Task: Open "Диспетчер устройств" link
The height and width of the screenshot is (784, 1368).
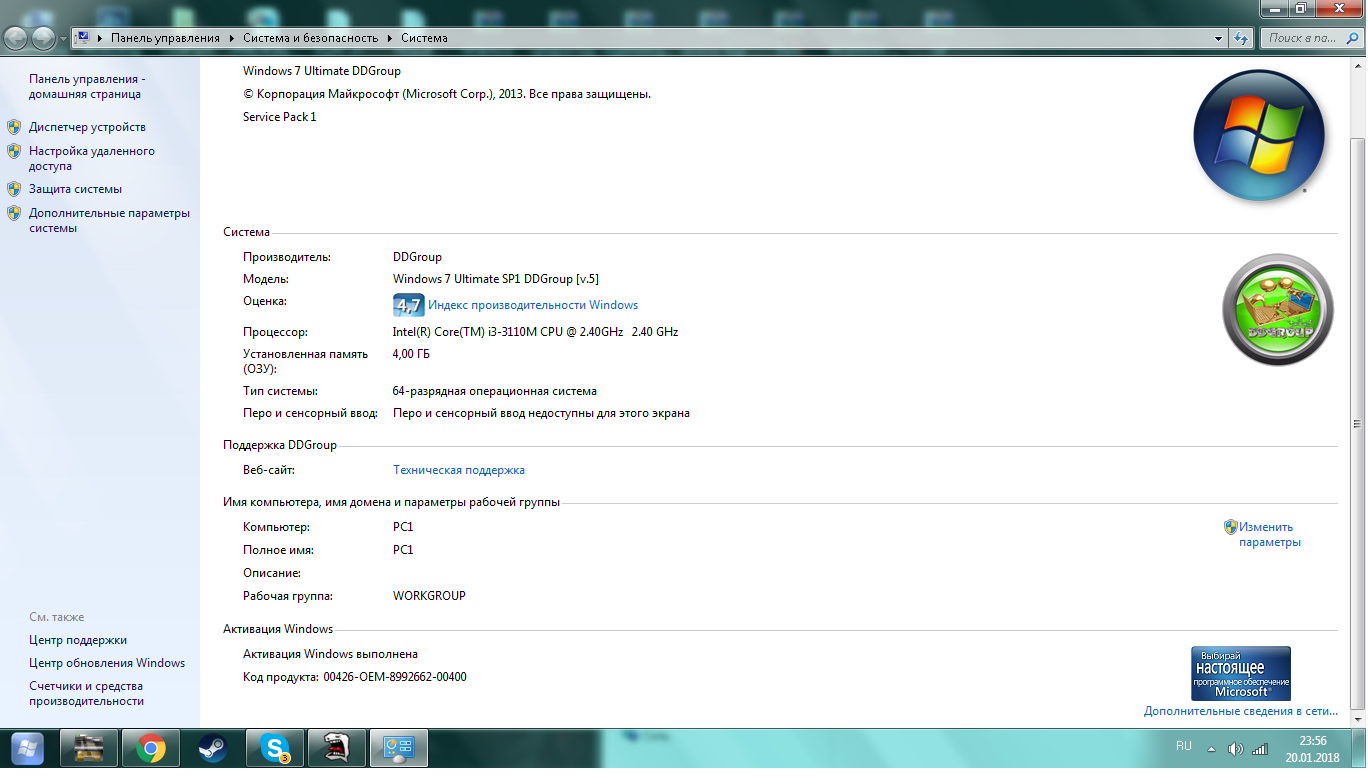Action: 87,127
